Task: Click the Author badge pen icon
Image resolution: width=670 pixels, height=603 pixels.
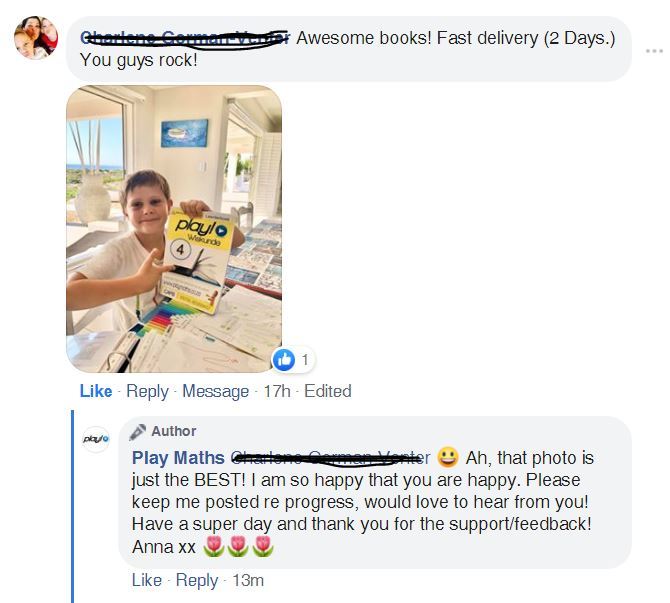Action: (138, 432)
